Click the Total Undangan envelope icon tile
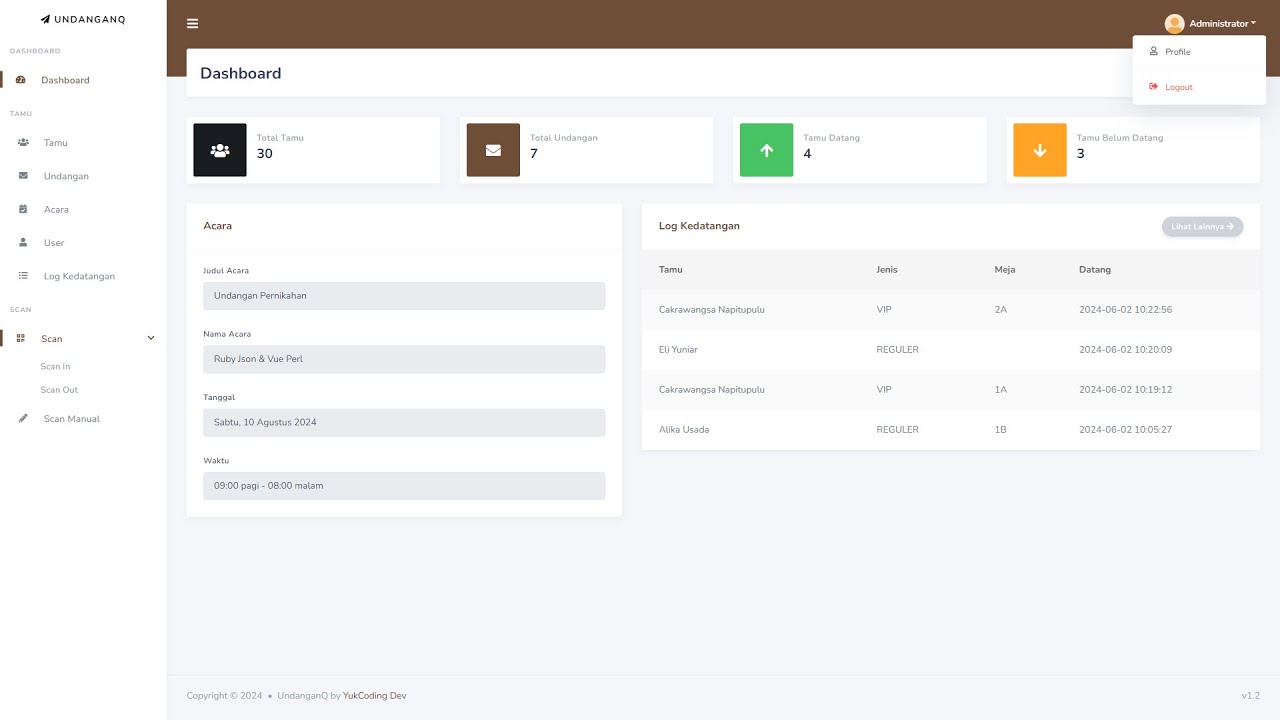1280x720 pixels. click(493, 150)
